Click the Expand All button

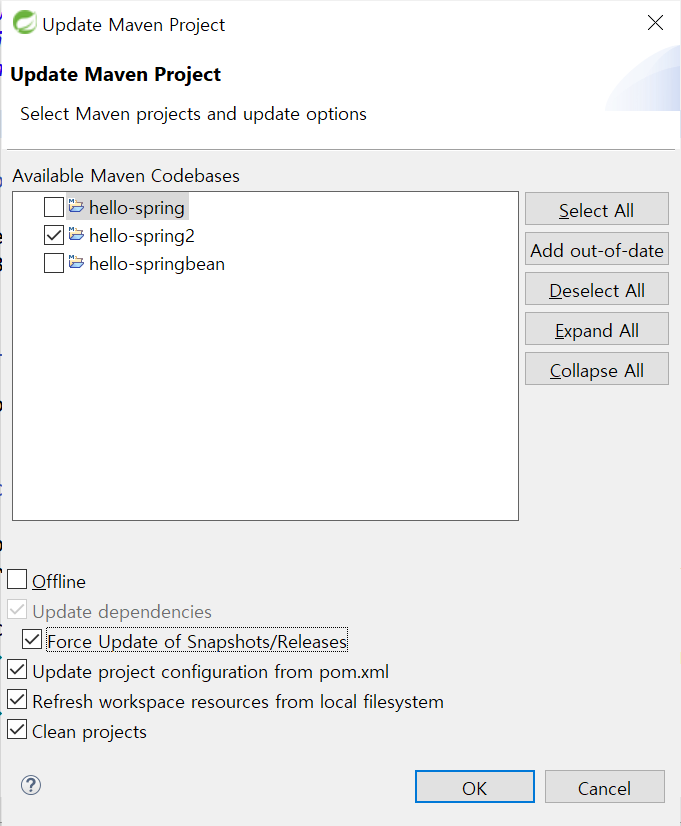[597, 329]
